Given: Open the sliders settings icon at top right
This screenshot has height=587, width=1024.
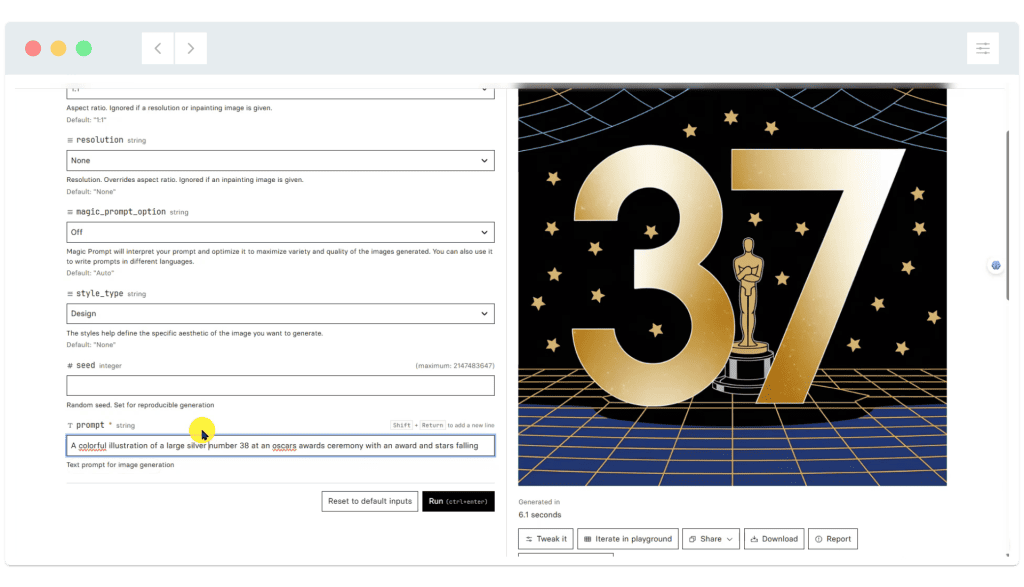Looking at the screenshot, I should tap(983, 48).
